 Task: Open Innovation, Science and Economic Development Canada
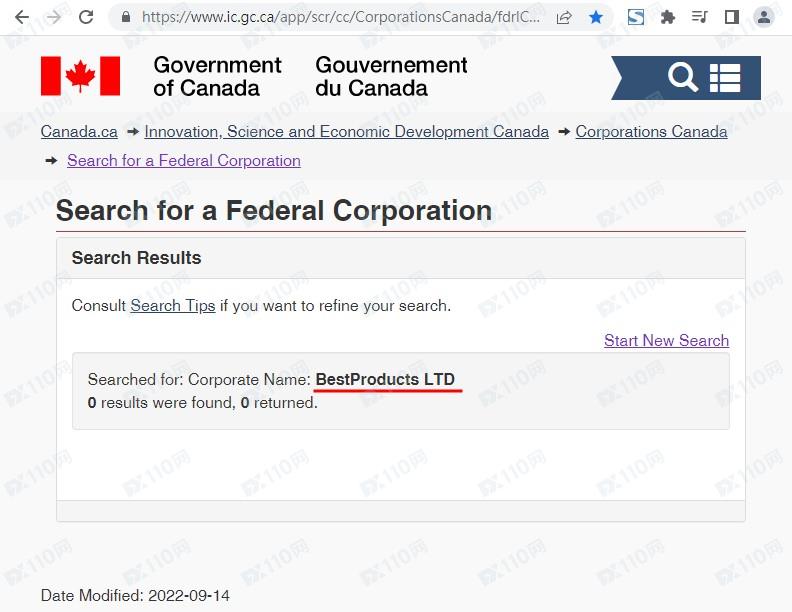[346, 132]
